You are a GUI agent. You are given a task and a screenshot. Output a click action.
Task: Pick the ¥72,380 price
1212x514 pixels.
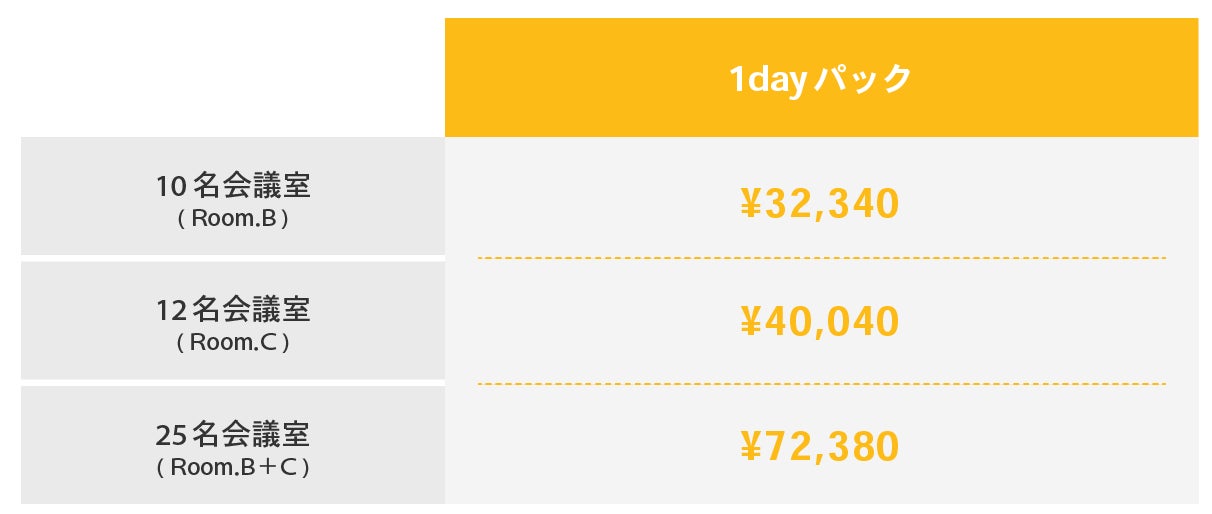point(820,447)
